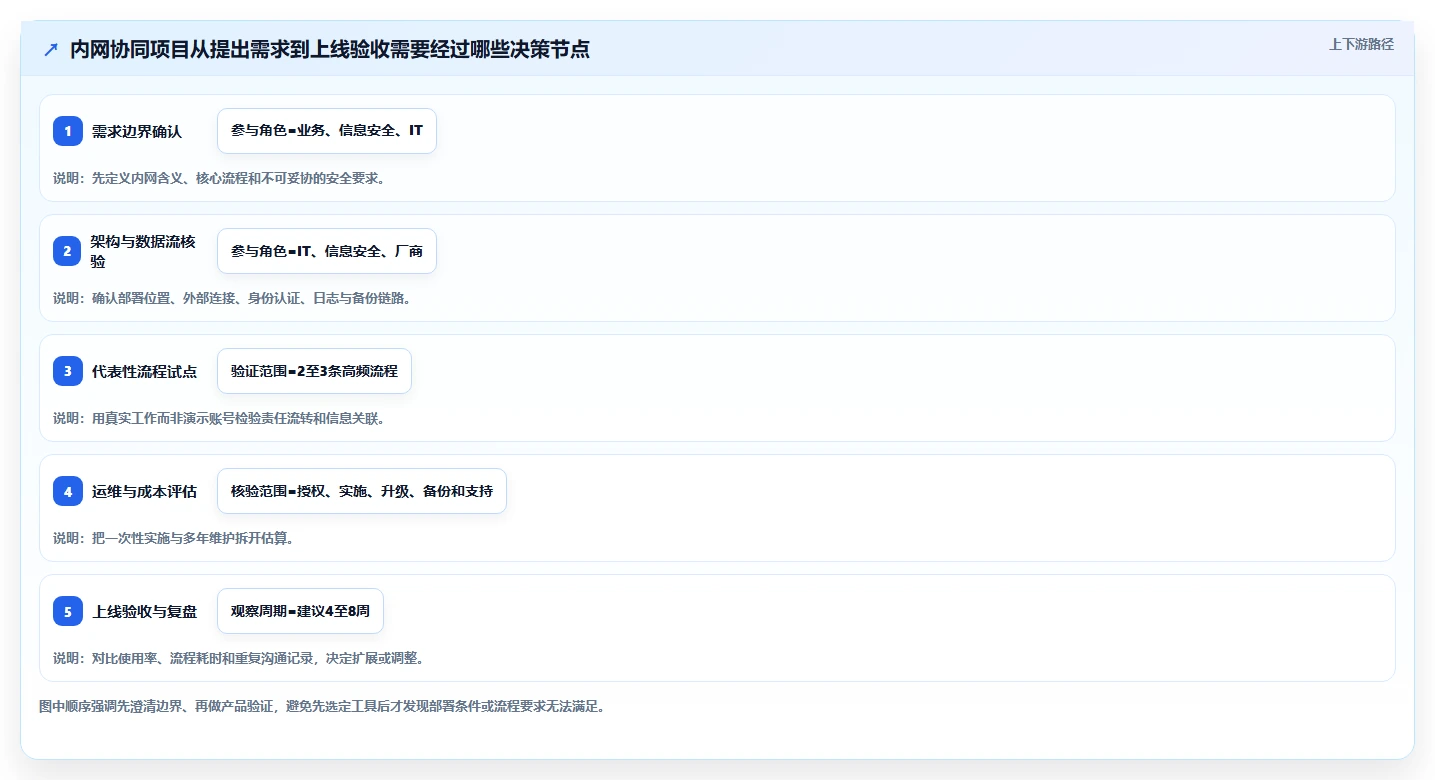Select the 参与角色=IT、信息安全、厂商 chip
The width and height of the screenshot is (1435, 780).
327,251
